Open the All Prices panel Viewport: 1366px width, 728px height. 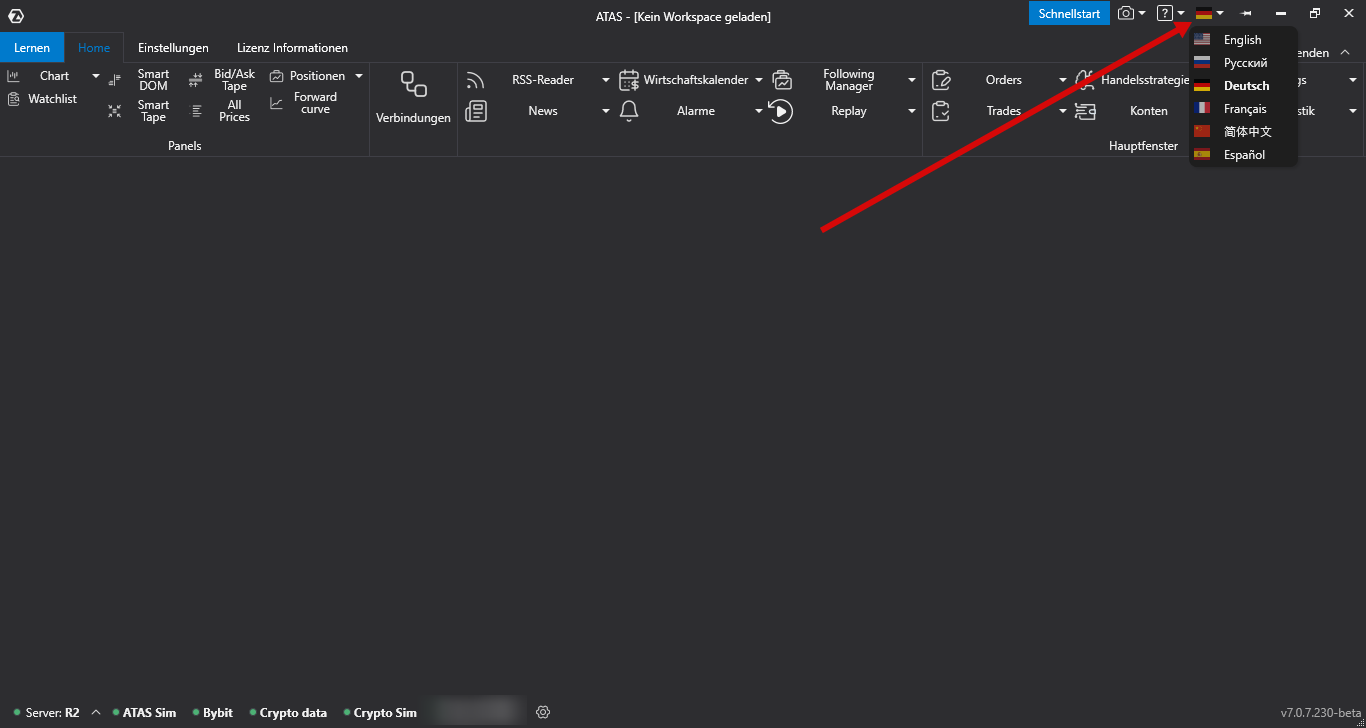click(x=222, y=111)
